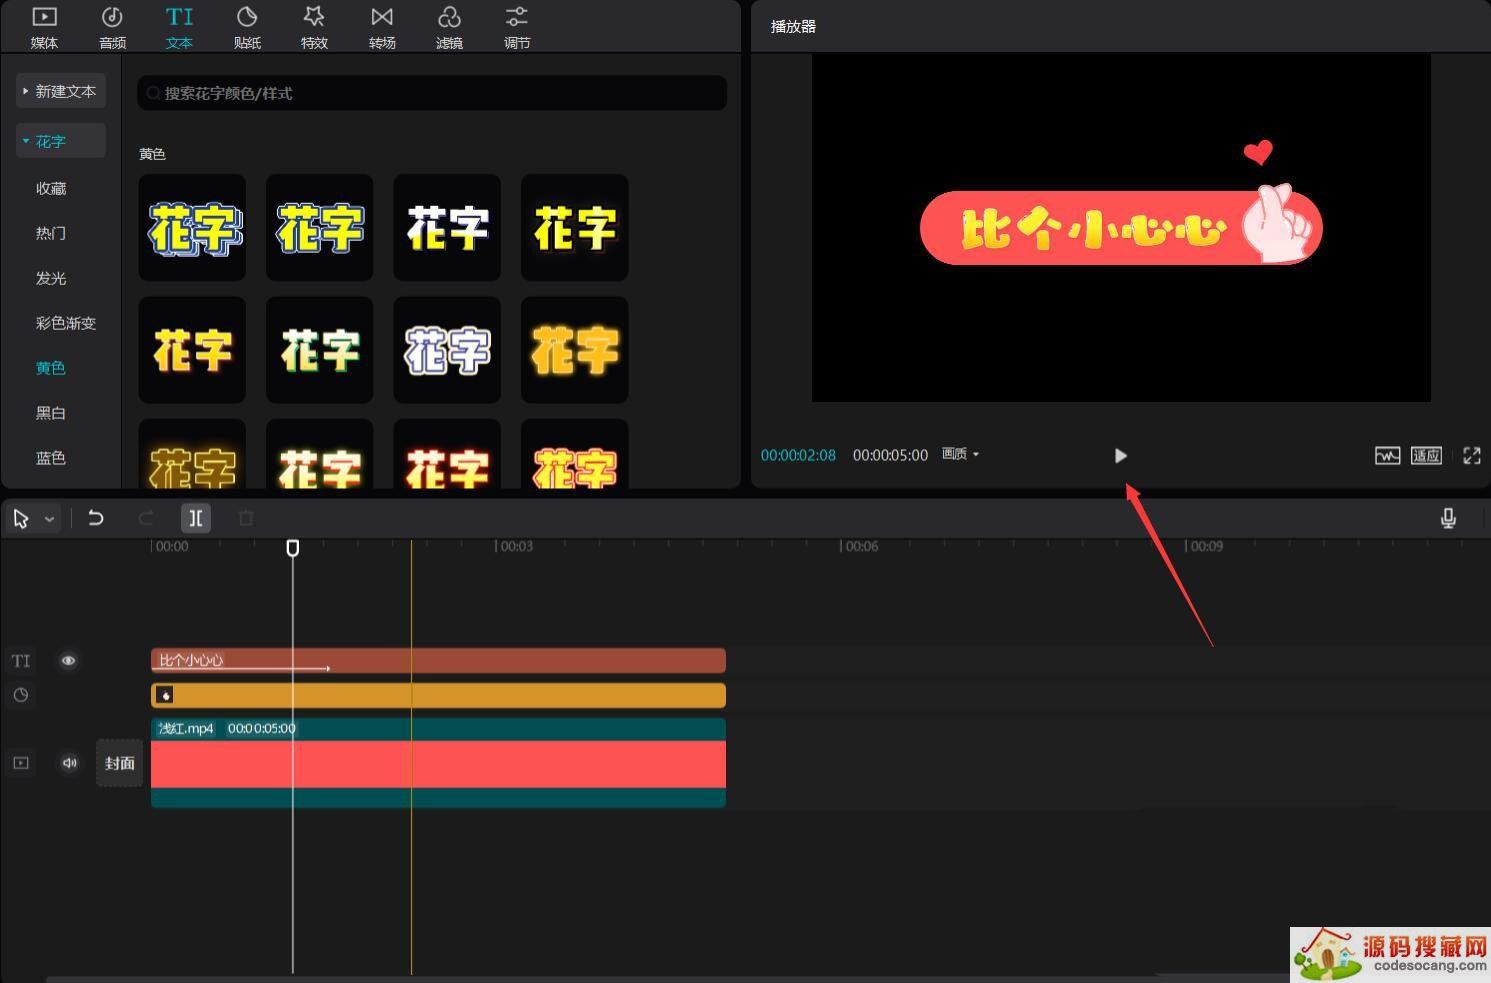Open the 贴纸 stickers panel
The image size is (1491, 983).
(247, 27)
